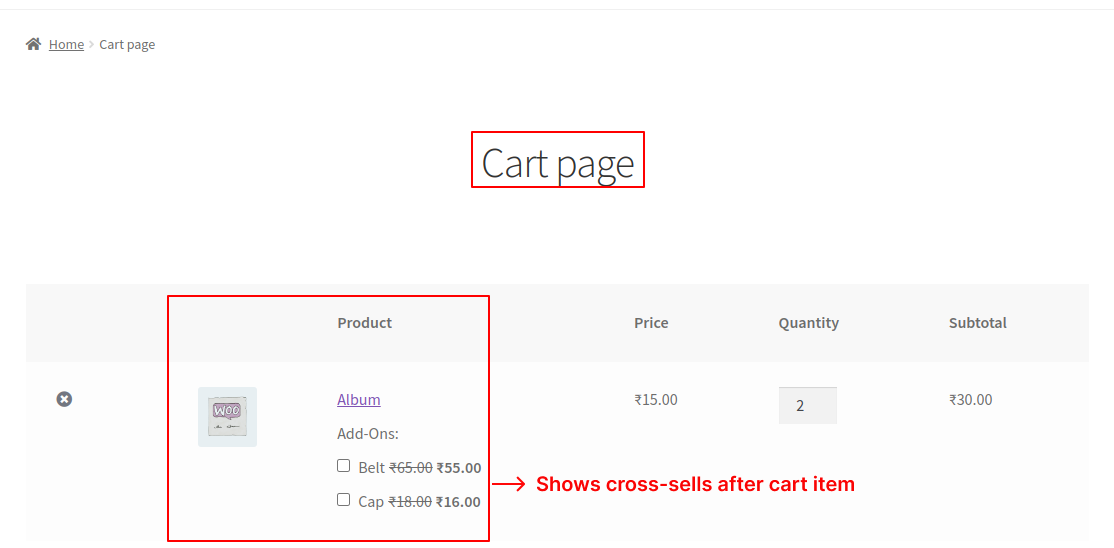Click the Product column header

(364, 323)
